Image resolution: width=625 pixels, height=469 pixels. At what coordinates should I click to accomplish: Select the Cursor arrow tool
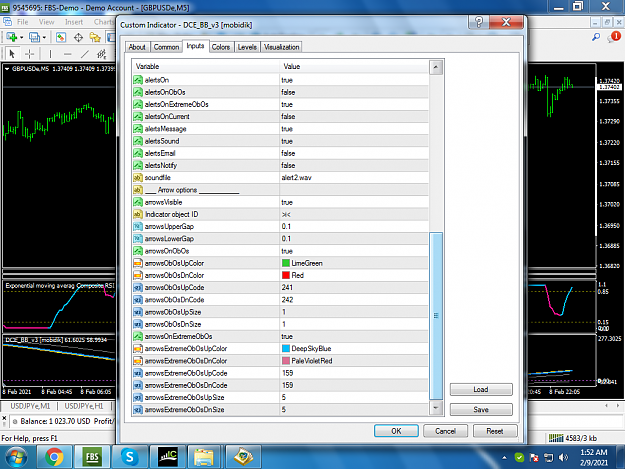tap(12, 54)
